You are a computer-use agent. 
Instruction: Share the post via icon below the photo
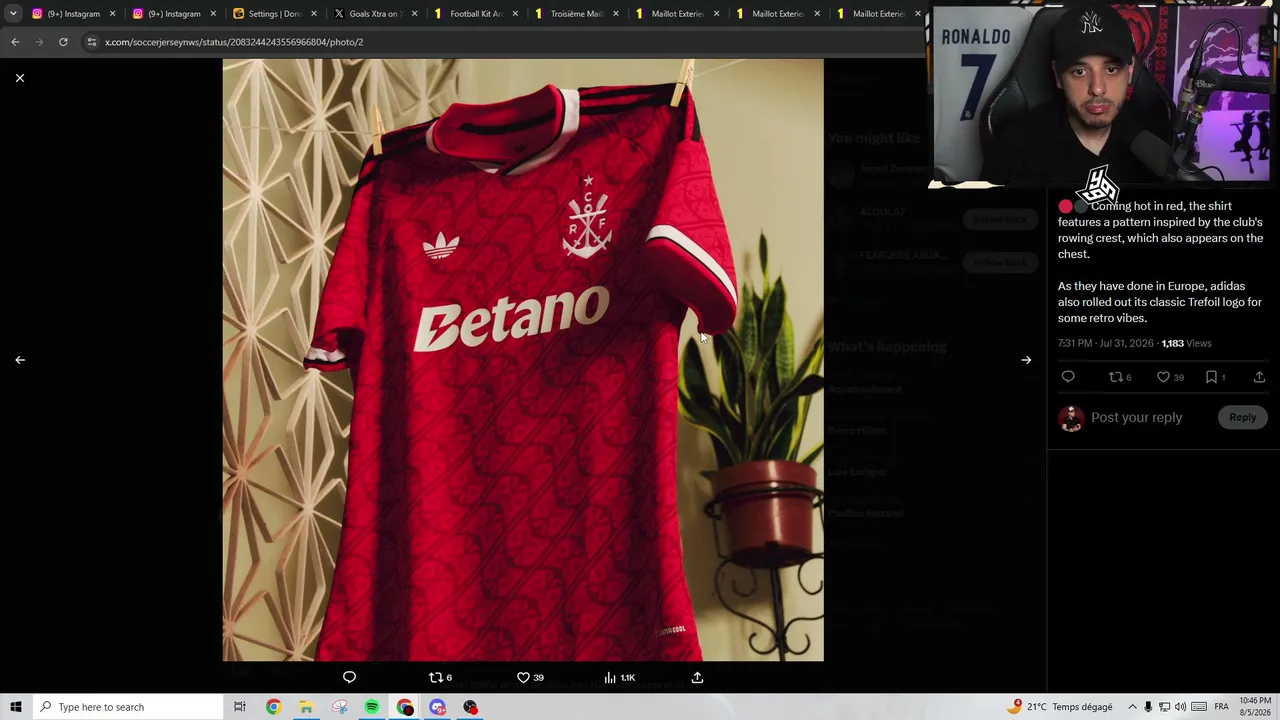coord(697,677)
